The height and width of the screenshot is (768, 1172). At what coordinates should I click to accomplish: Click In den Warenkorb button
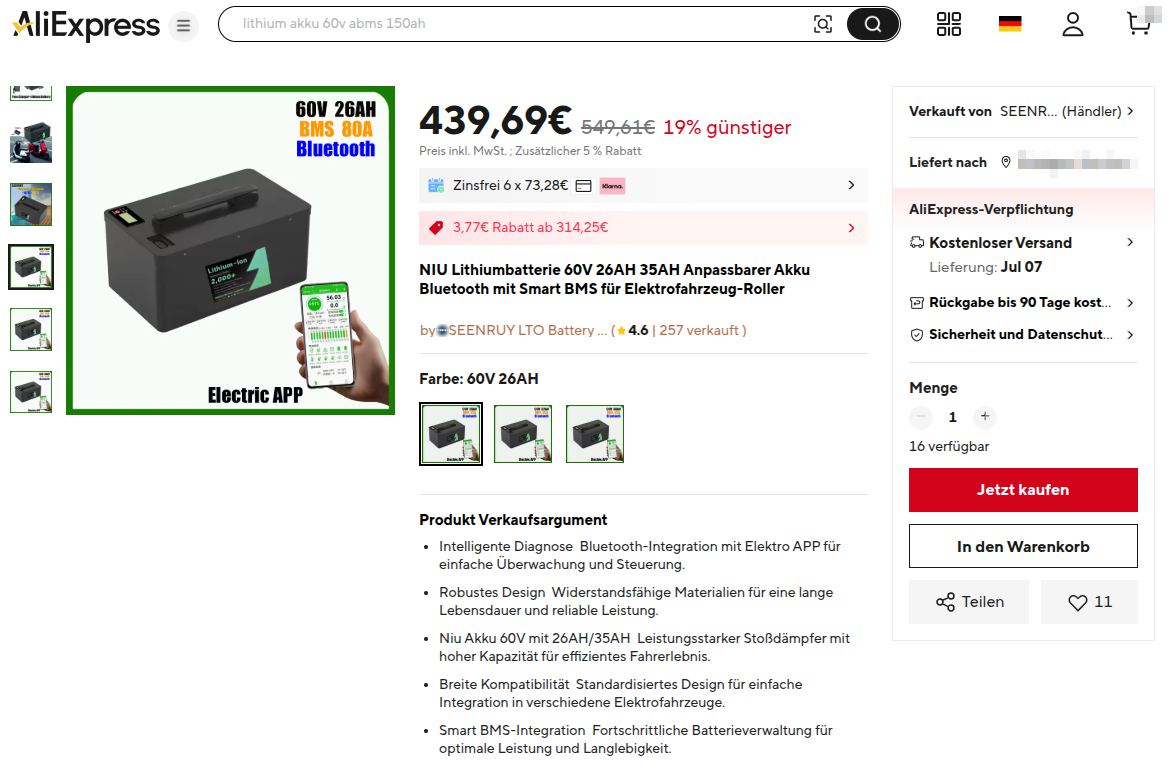click(1023, 547)
